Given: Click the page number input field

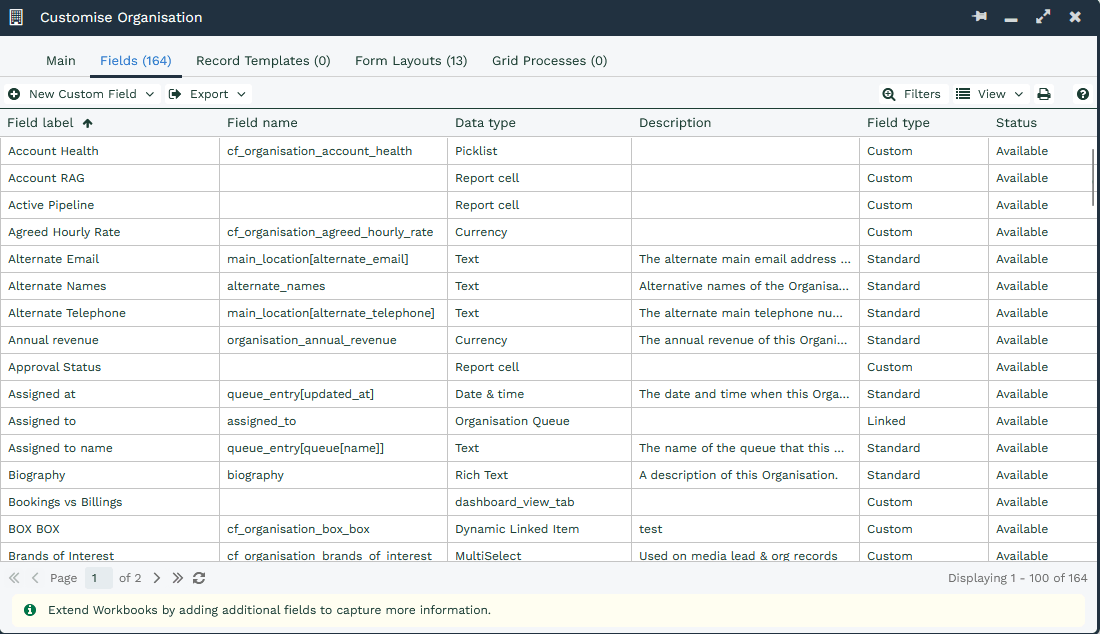Looking at the screenshot, I should (x=98, y=578).
